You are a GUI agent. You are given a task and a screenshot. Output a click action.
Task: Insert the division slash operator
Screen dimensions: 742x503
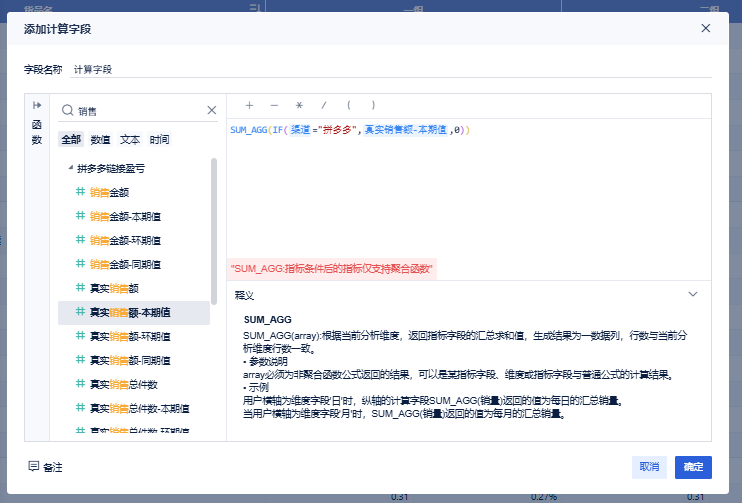tap(323, 105)
